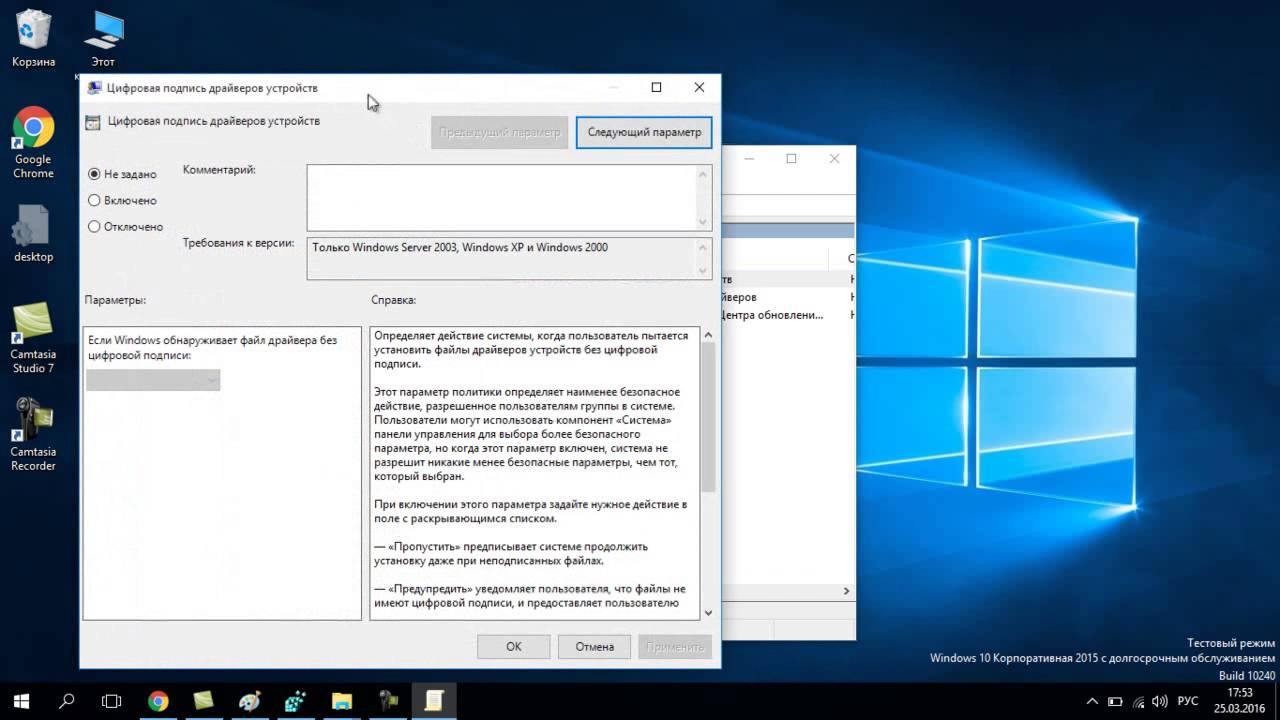Launch the Camtasia Studio 7 desktop shortcut
This screenshot has width=1280, height=720.
(33, 338)
